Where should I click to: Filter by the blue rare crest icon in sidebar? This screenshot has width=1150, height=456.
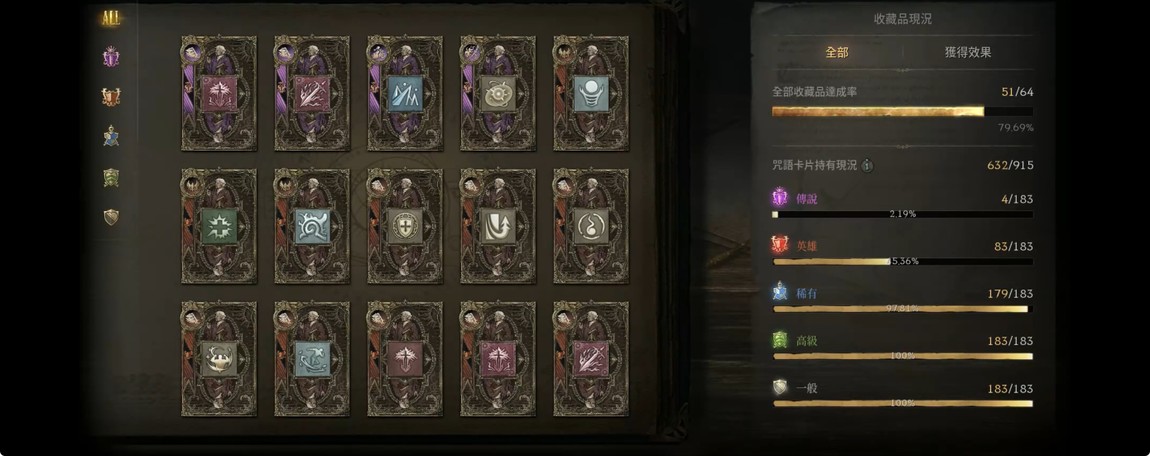click(x=111, y=136)
